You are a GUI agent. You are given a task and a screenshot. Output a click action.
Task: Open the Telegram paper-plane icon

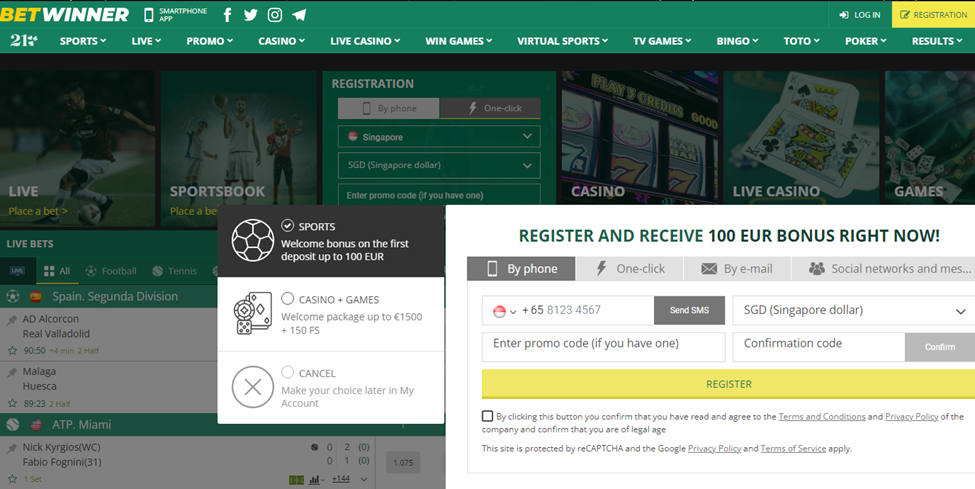299,15
